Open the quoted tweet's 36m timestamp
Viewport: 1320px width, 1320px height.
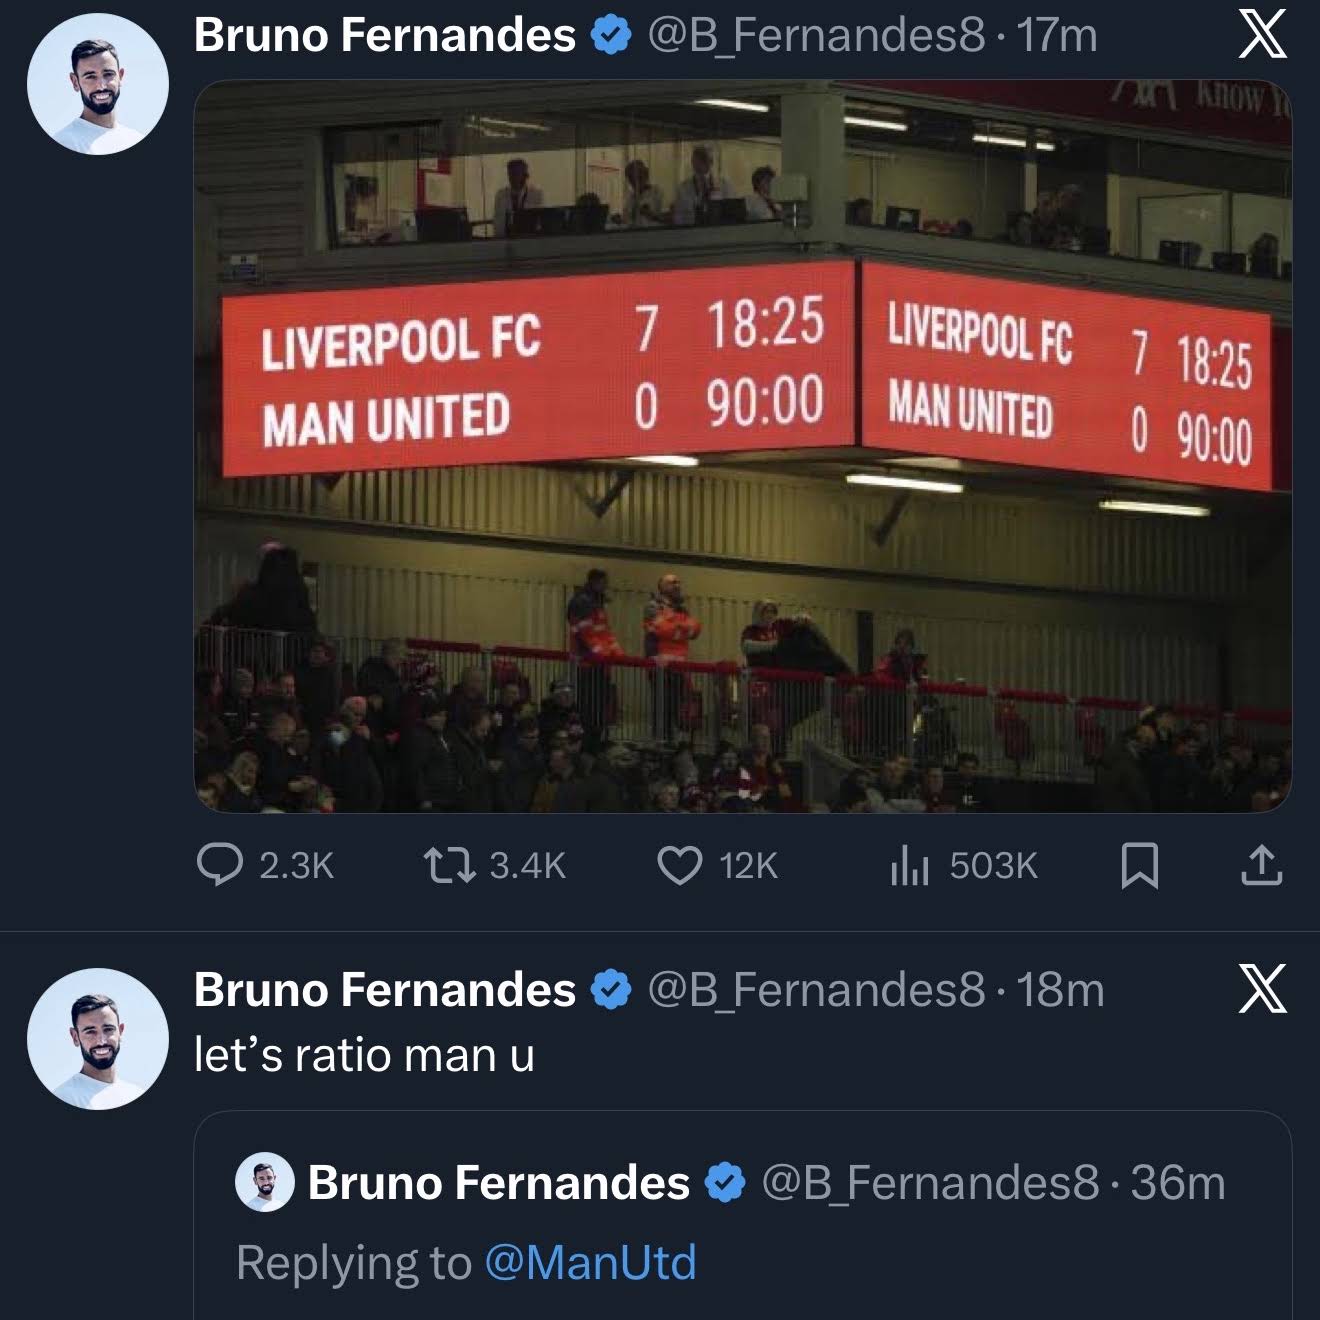coord(1178,1183)
